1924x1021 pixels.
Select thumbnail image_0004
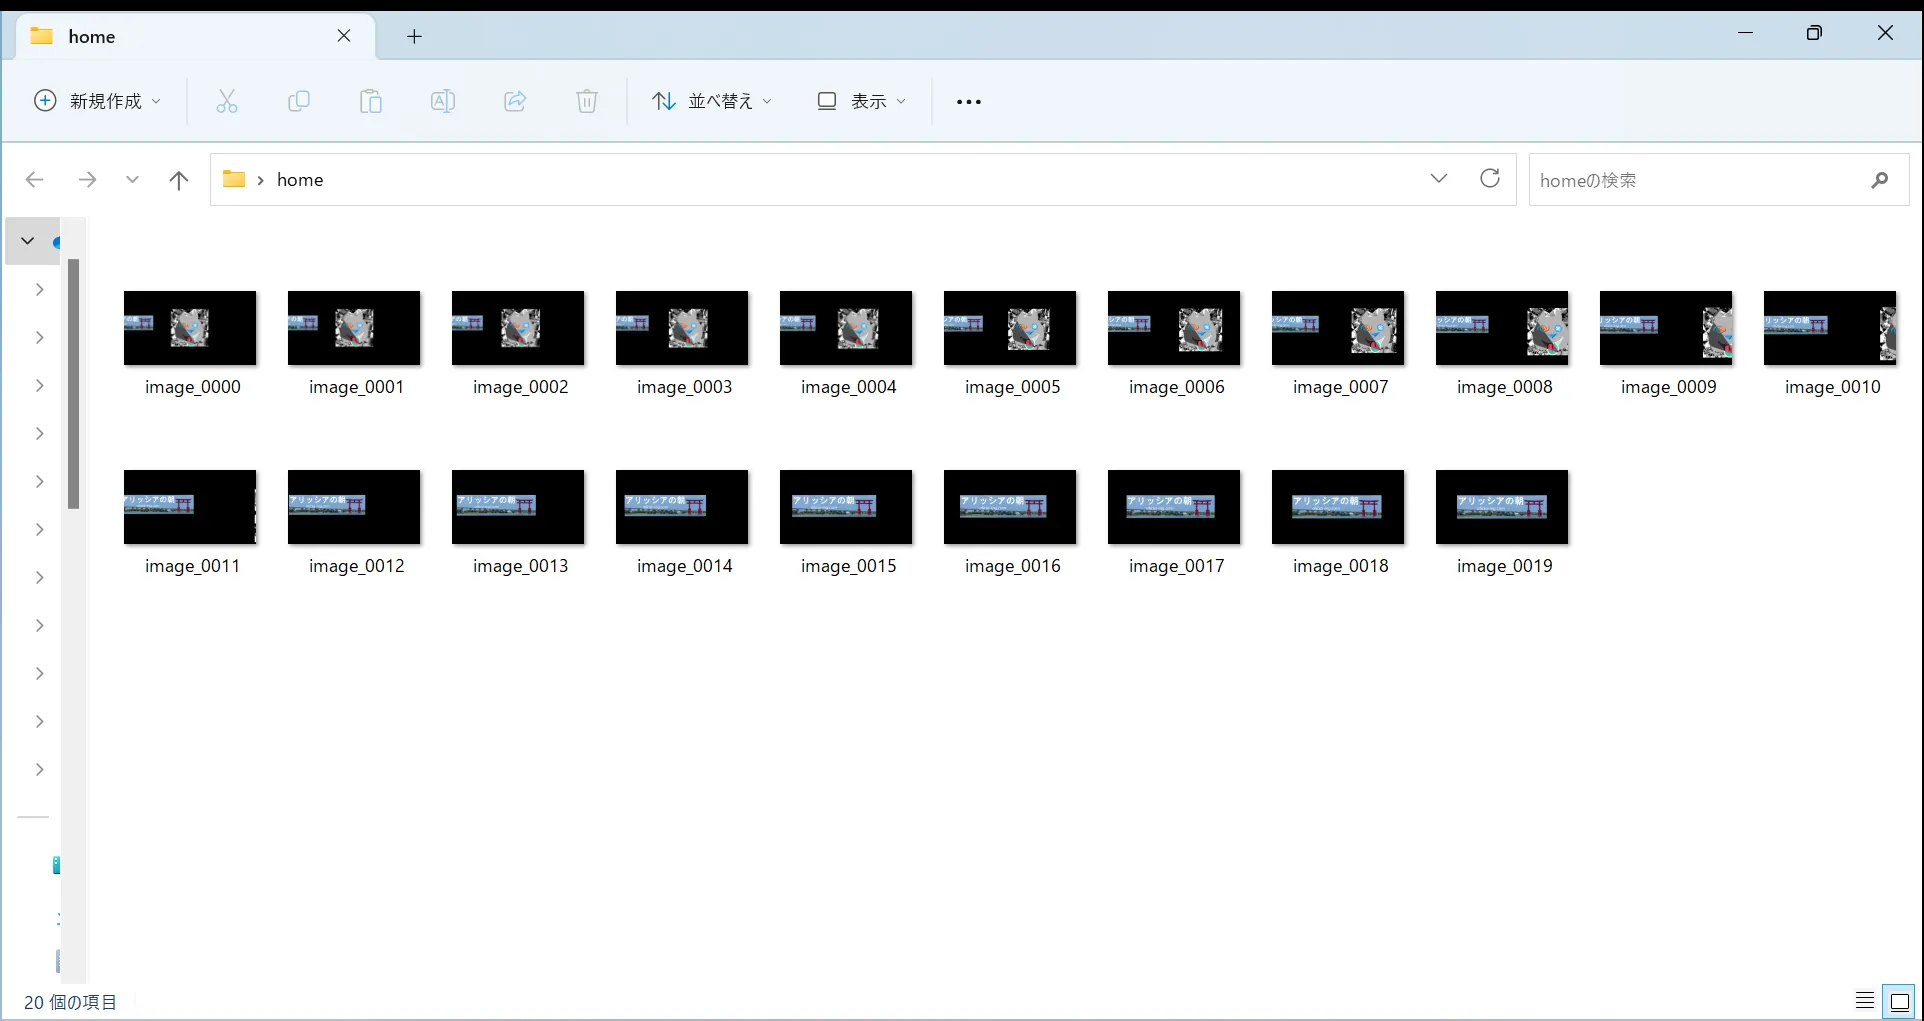[x=846, y=328]
